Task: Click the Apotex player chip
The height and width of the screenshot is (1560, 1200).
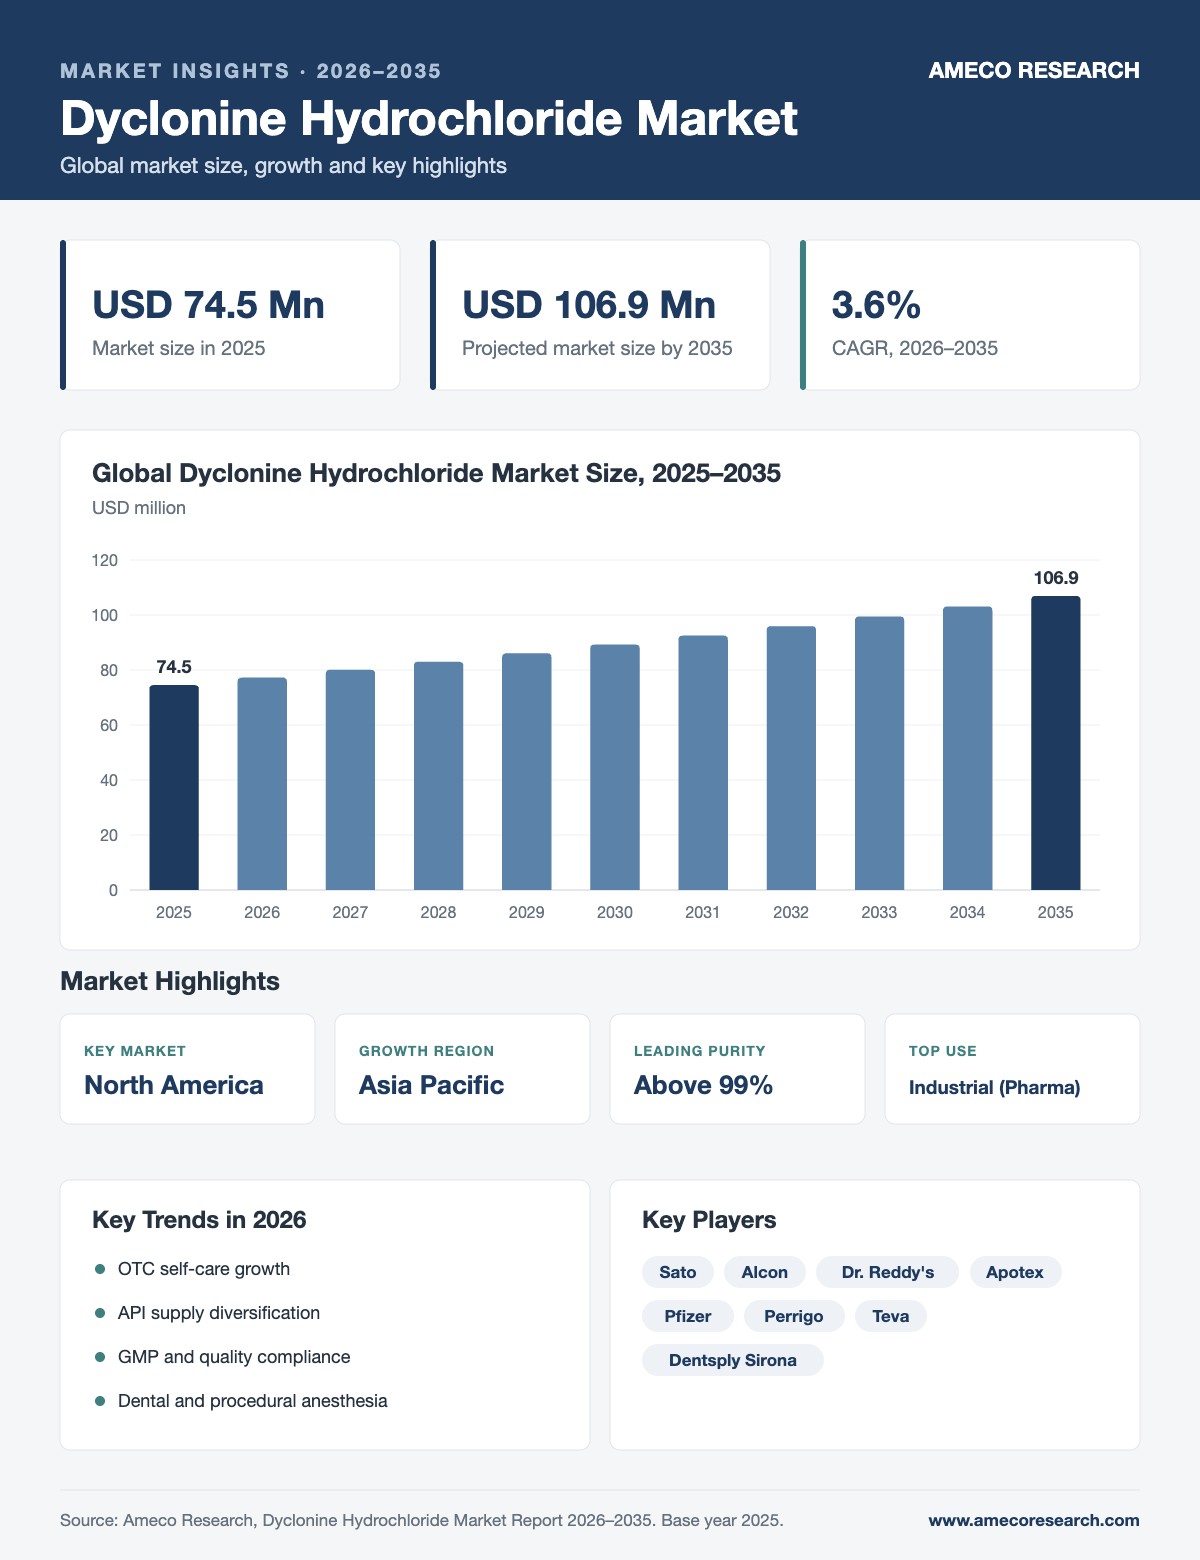Action: pyautogui.click(x=1015, y=1272)
